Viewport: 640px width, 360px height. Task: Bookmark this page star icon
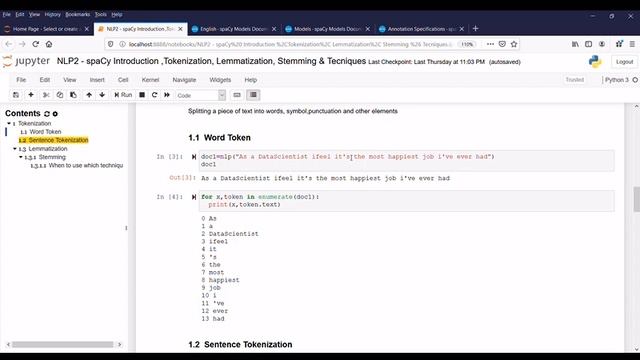click(514, 44)
